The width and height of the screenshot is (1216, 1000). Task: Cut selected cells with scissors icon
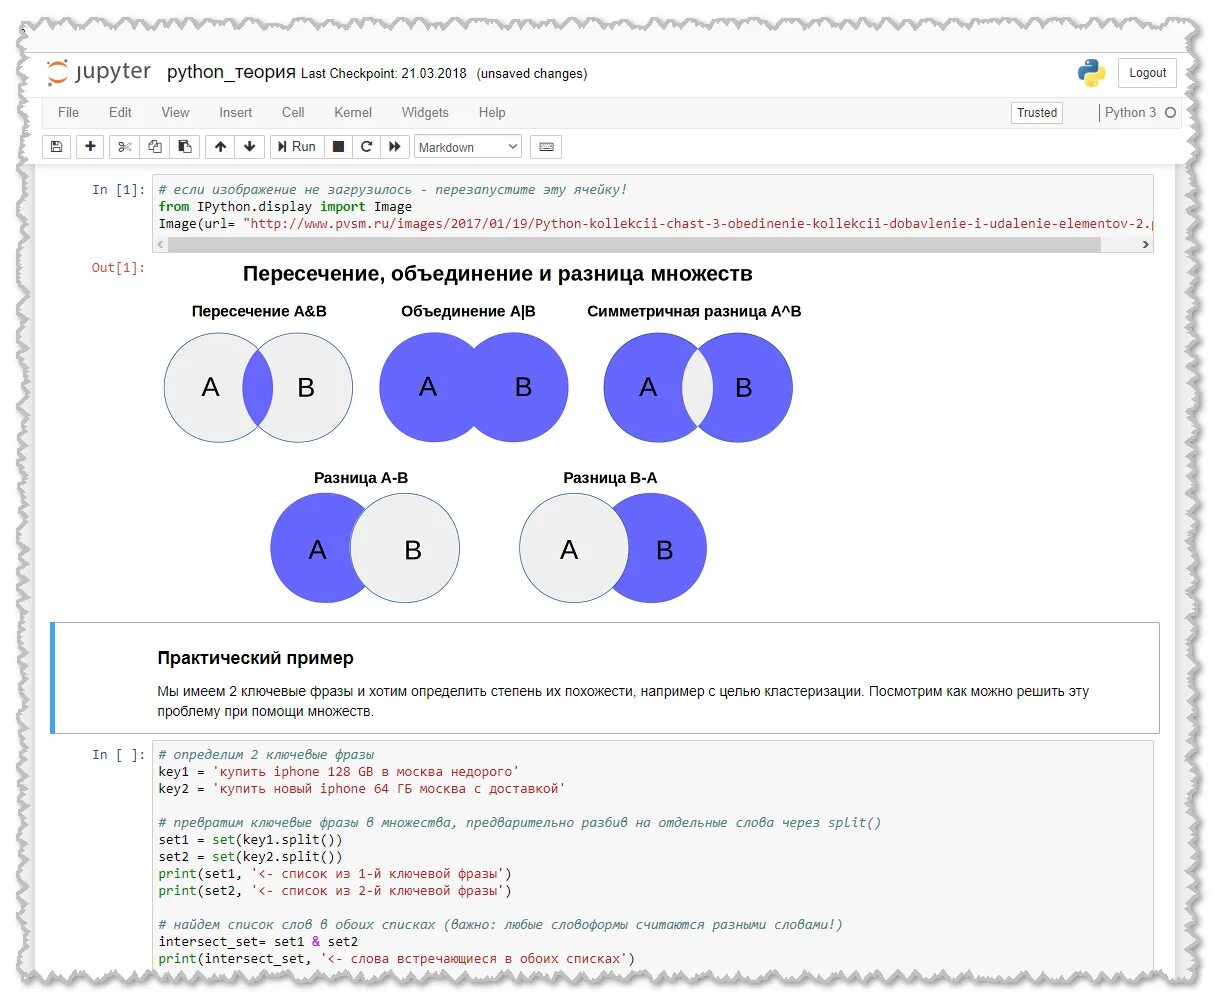pos(124,147)
